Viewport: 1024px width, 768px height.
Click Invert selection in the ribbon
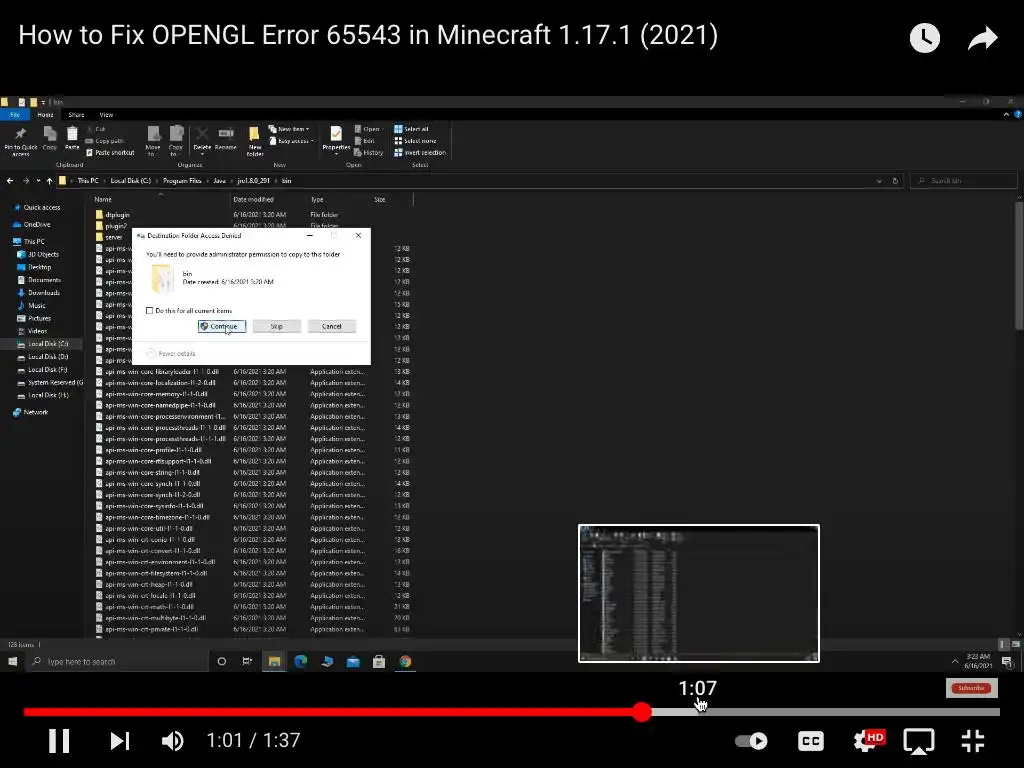(x=420, y=153)
